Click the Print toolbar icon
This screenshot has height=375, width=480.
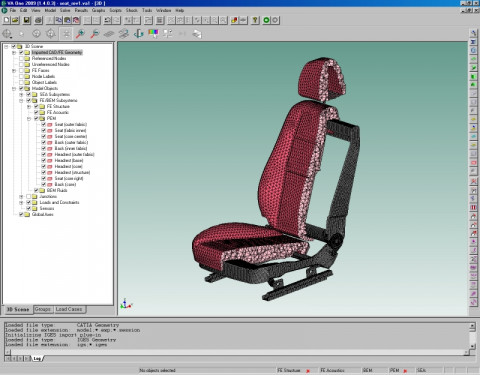38,20
